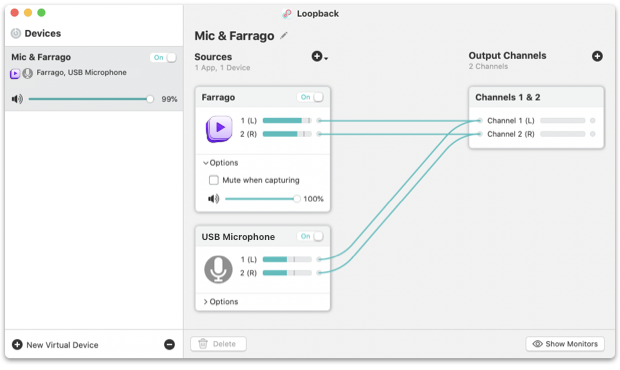Click the Farrago app icon in Sources
620x370 pixels.
click(x=219, y=128)
